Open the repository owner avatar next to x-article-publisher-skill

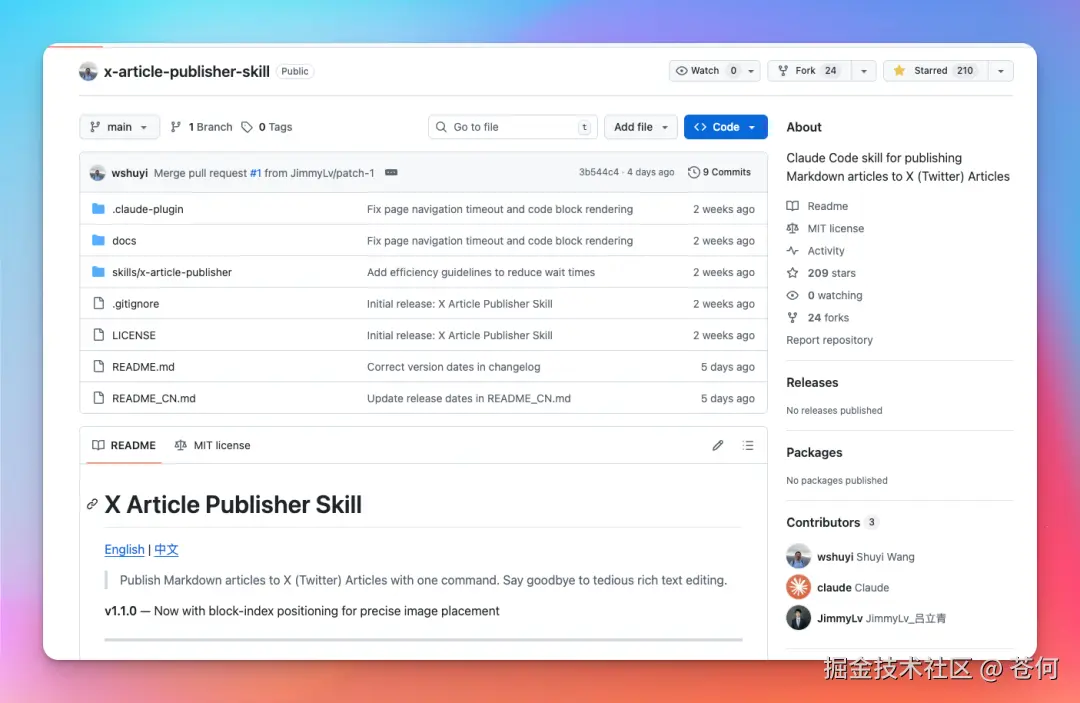pos(88,71)
